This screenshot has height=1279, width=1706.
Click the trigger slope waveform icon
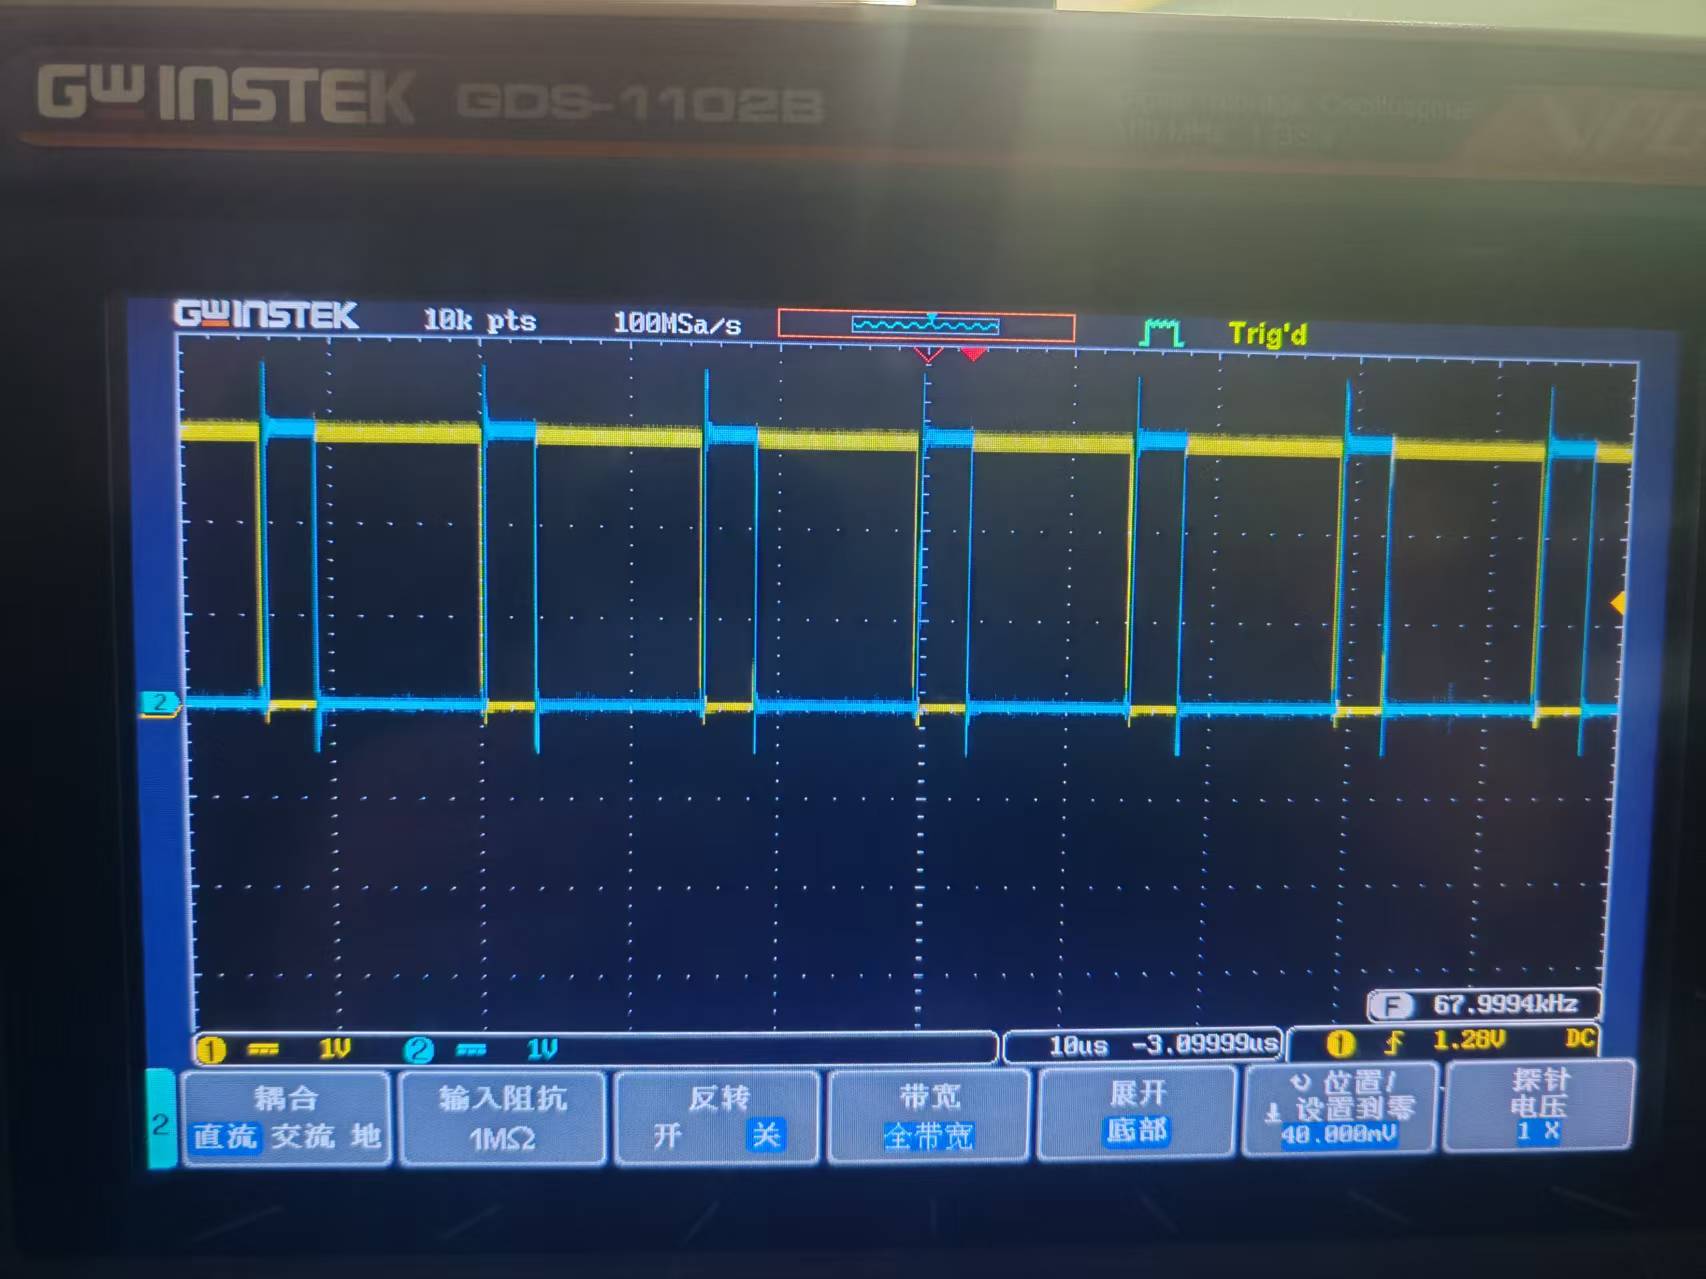(1161, 330)
